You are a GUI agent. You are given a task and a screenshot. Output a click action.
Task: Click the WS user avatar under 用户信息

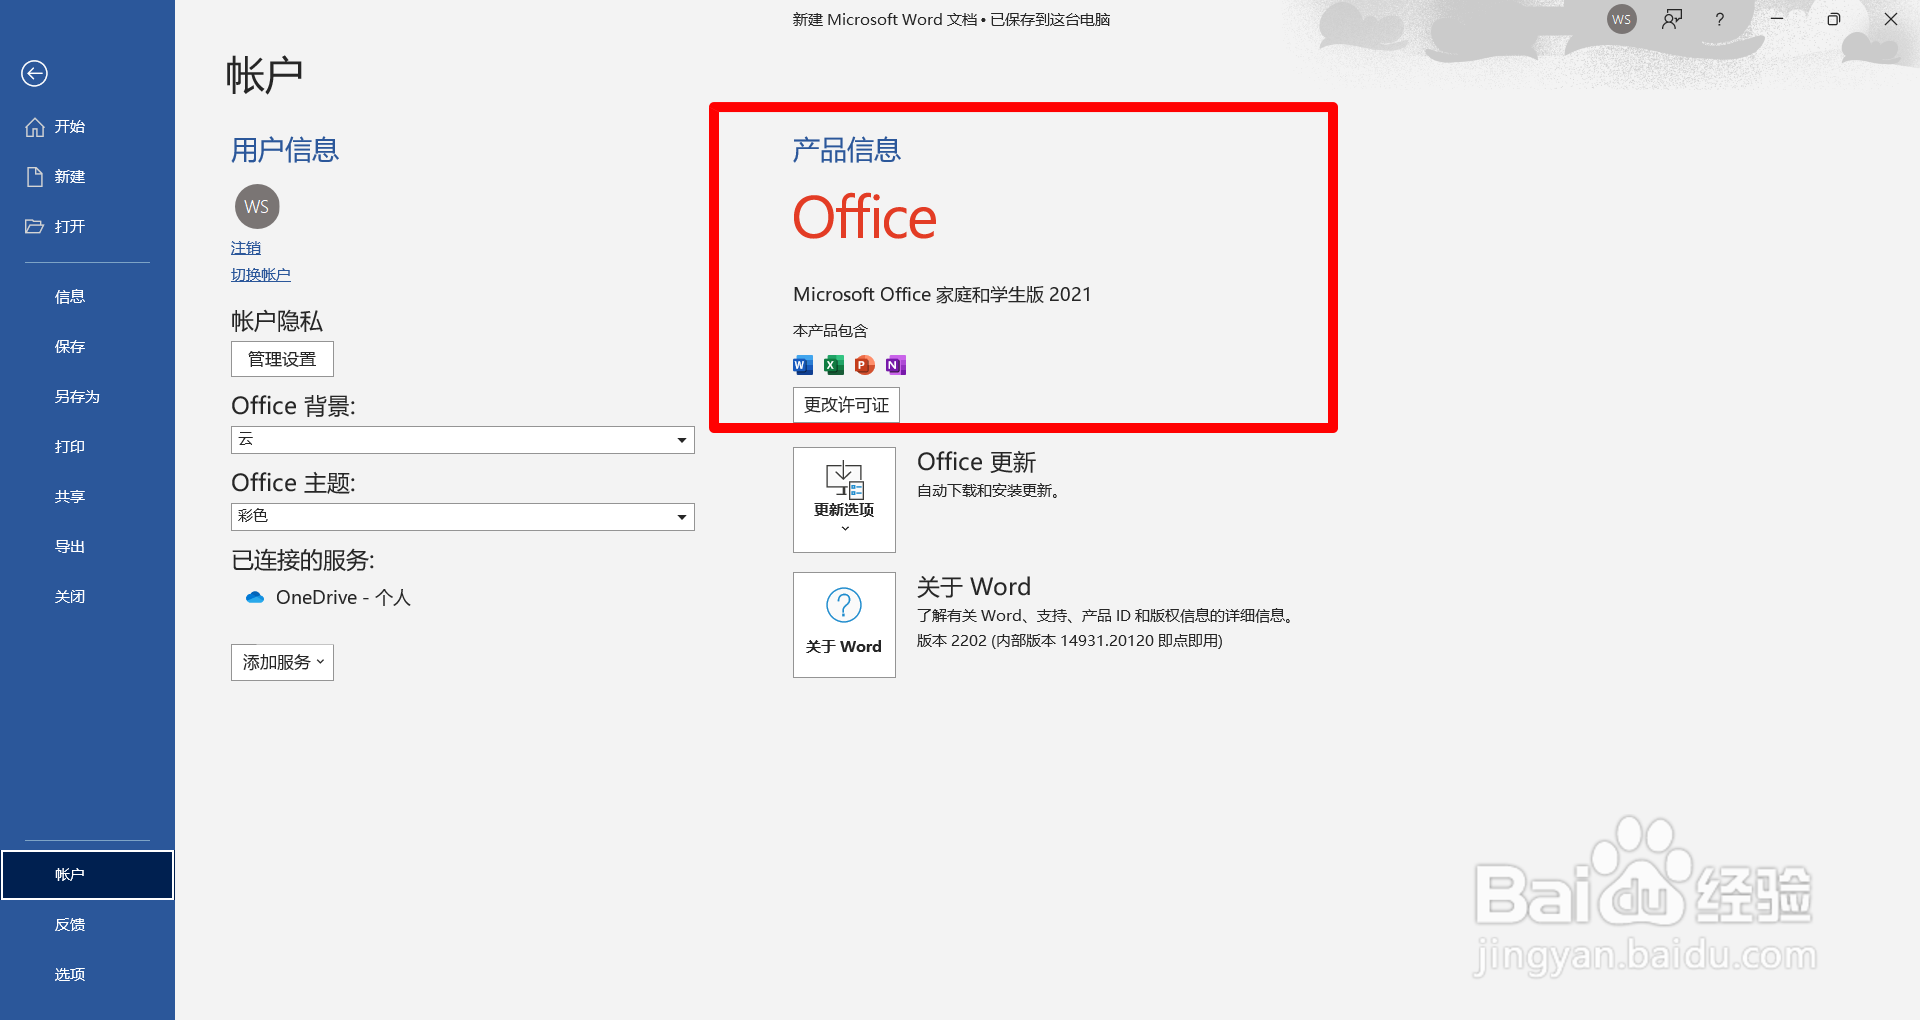pyautogui.click(x=257, y=207)
